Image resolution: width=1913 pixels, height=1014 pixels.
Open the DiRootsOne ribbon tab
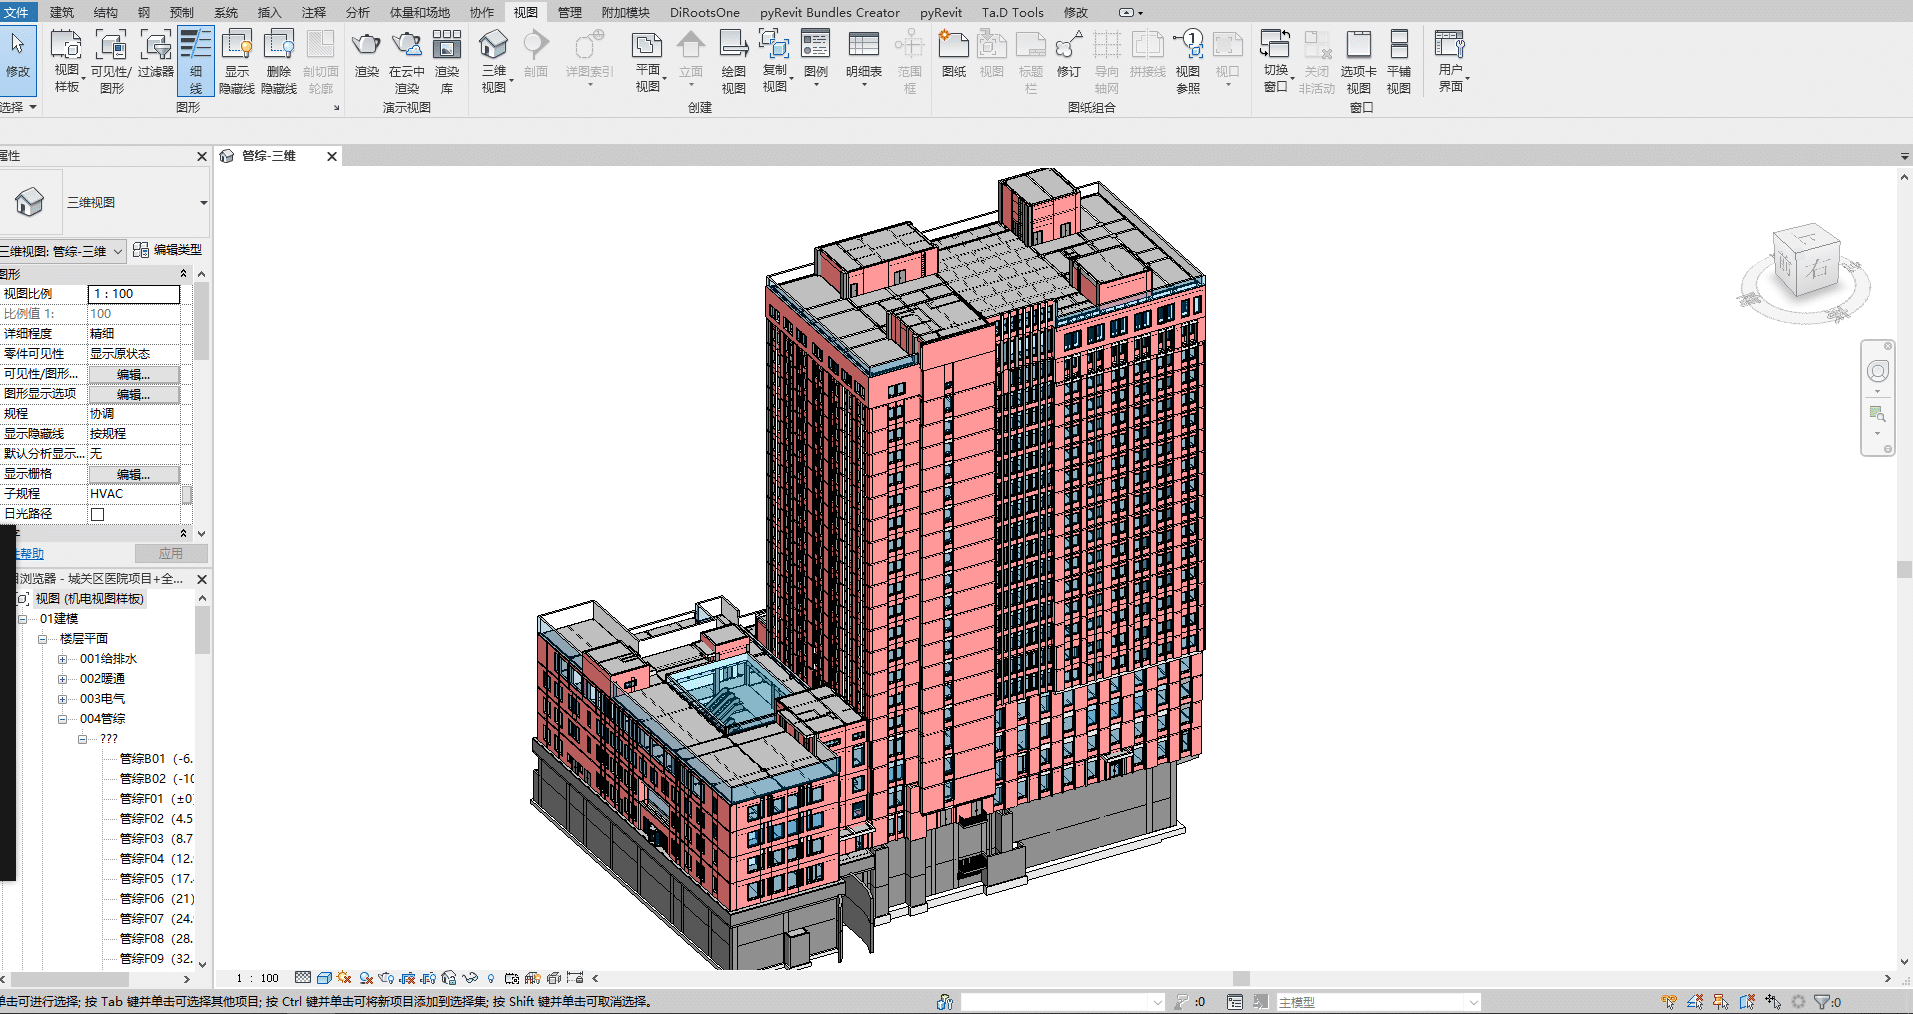pos(705,12)
